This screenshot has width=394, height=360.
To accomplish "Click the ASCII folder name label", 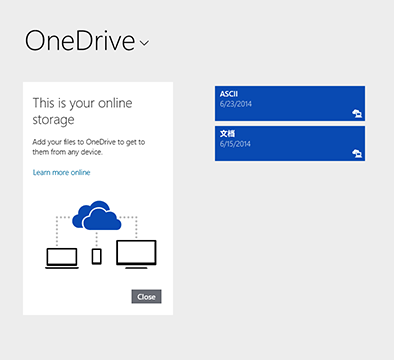I will point(229,94).
